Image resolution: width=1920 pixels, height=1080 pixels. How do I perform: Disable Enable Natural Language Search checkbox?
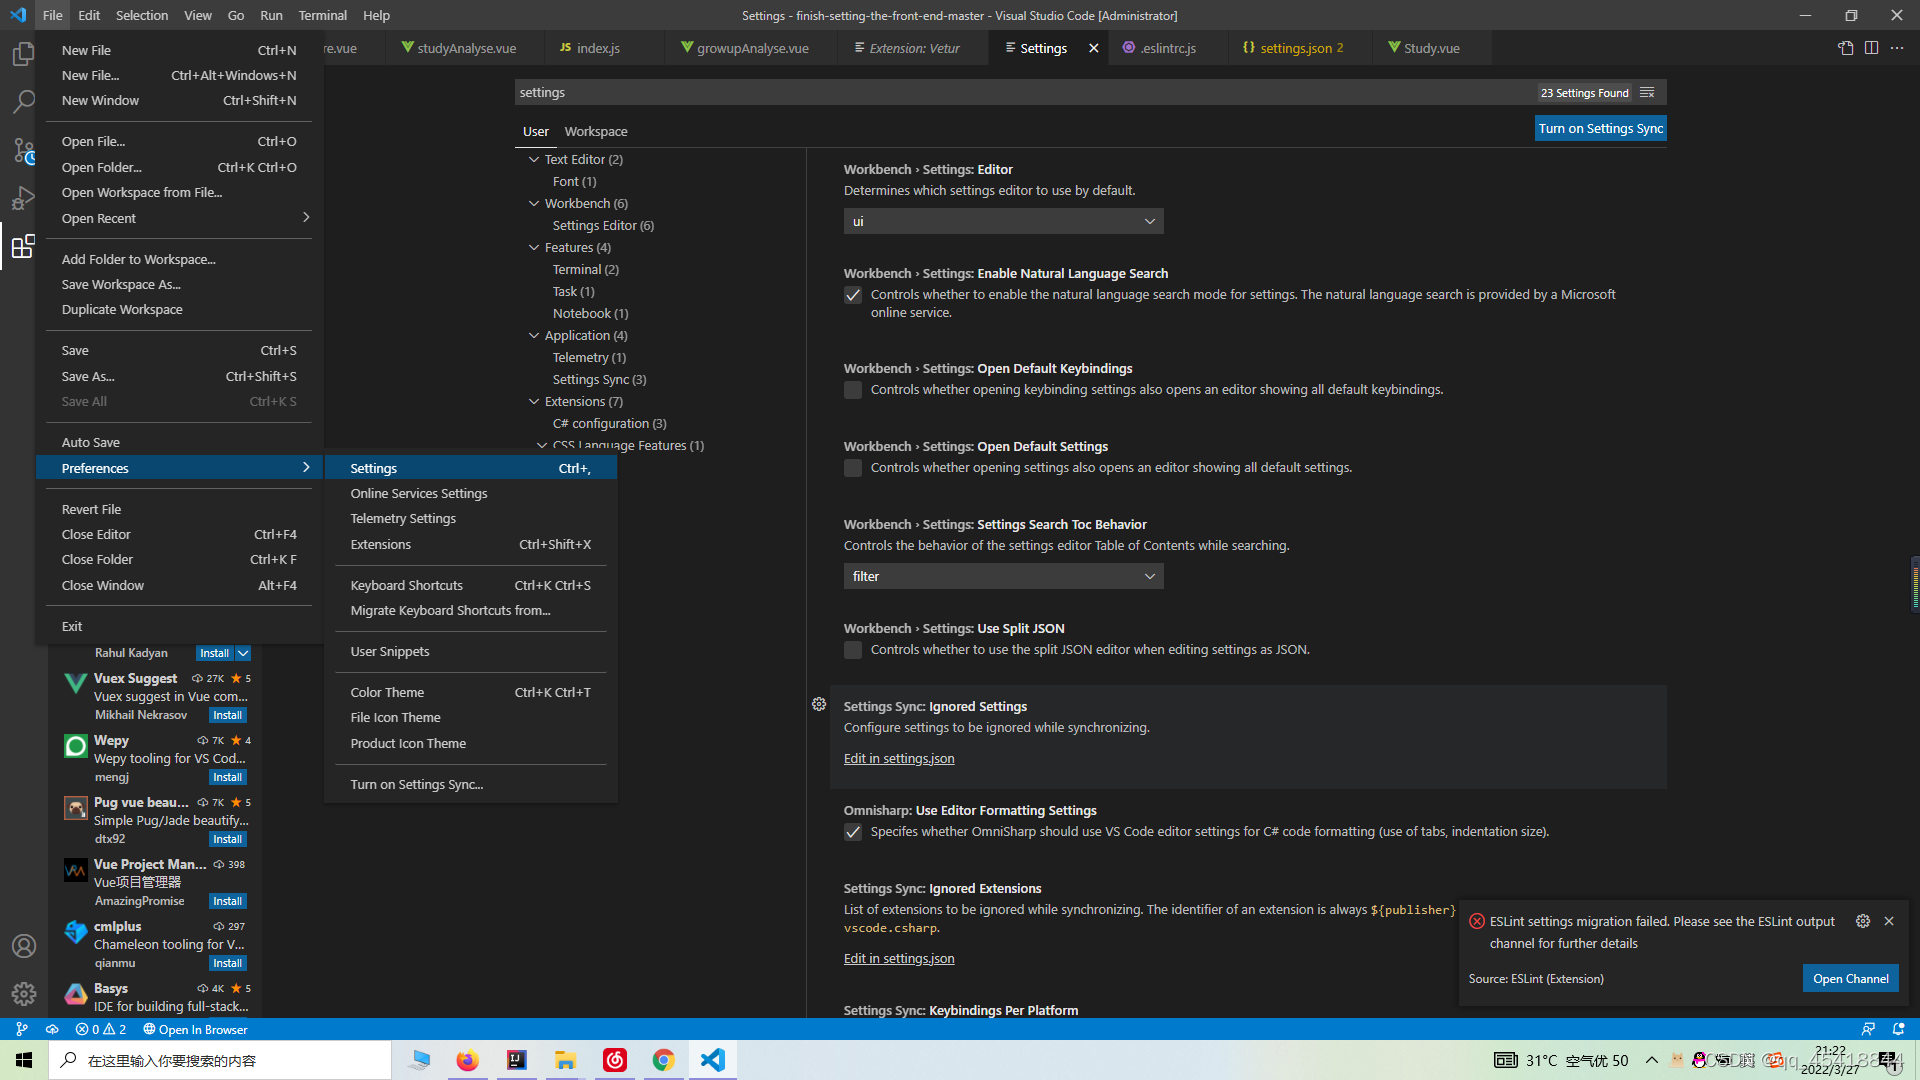point(853,295)
